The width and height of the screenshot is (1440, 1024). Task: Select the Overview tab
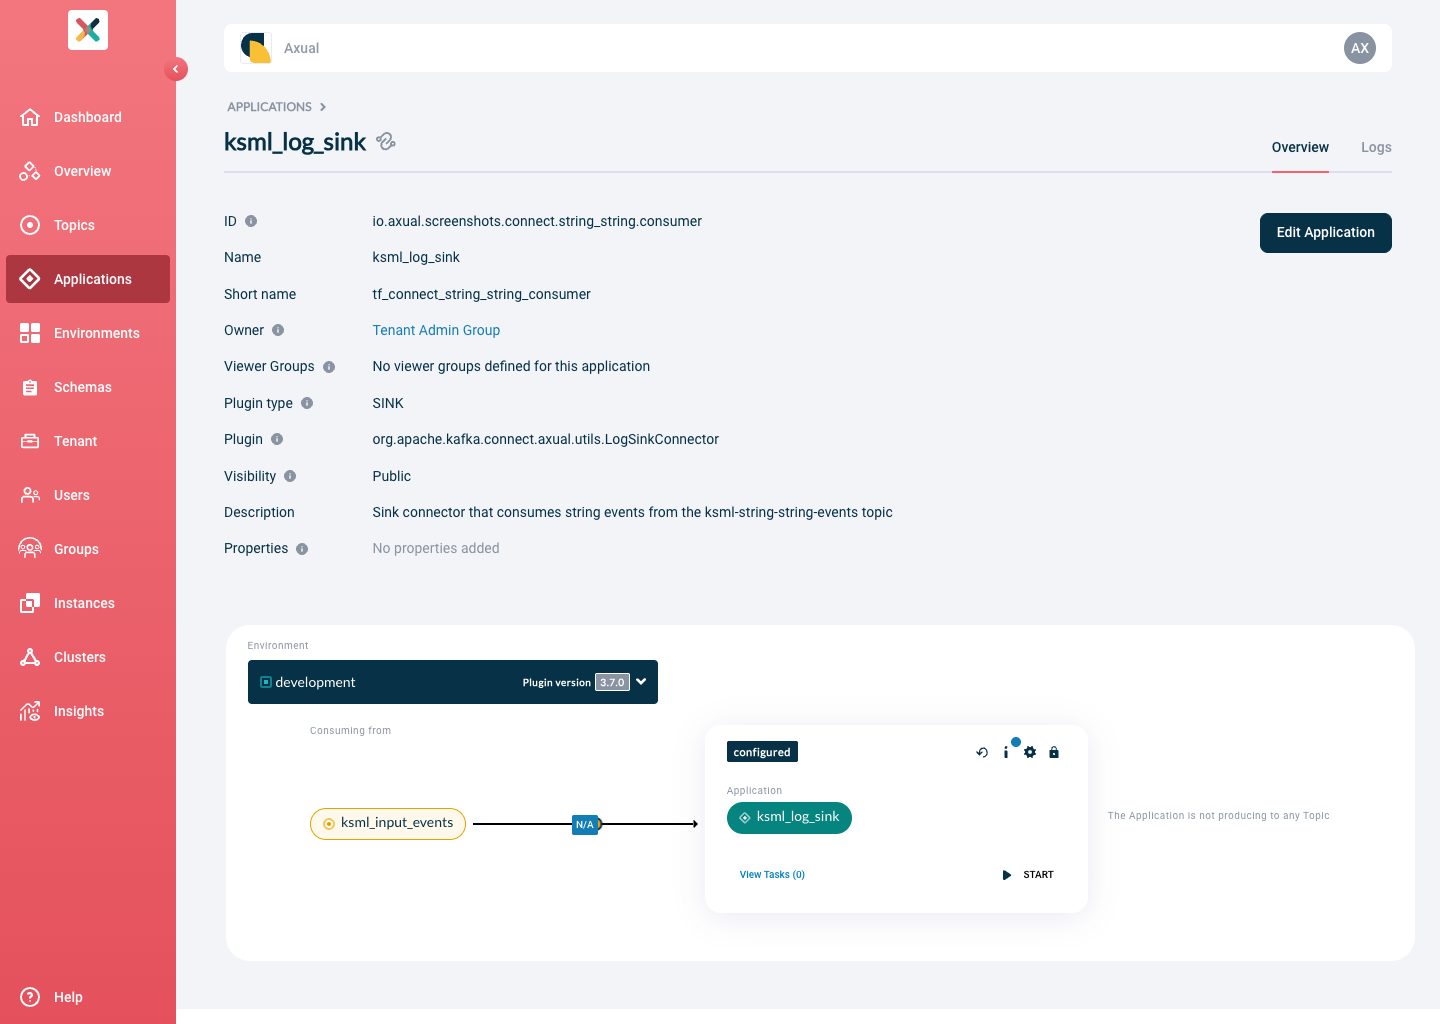point(1300,147)
